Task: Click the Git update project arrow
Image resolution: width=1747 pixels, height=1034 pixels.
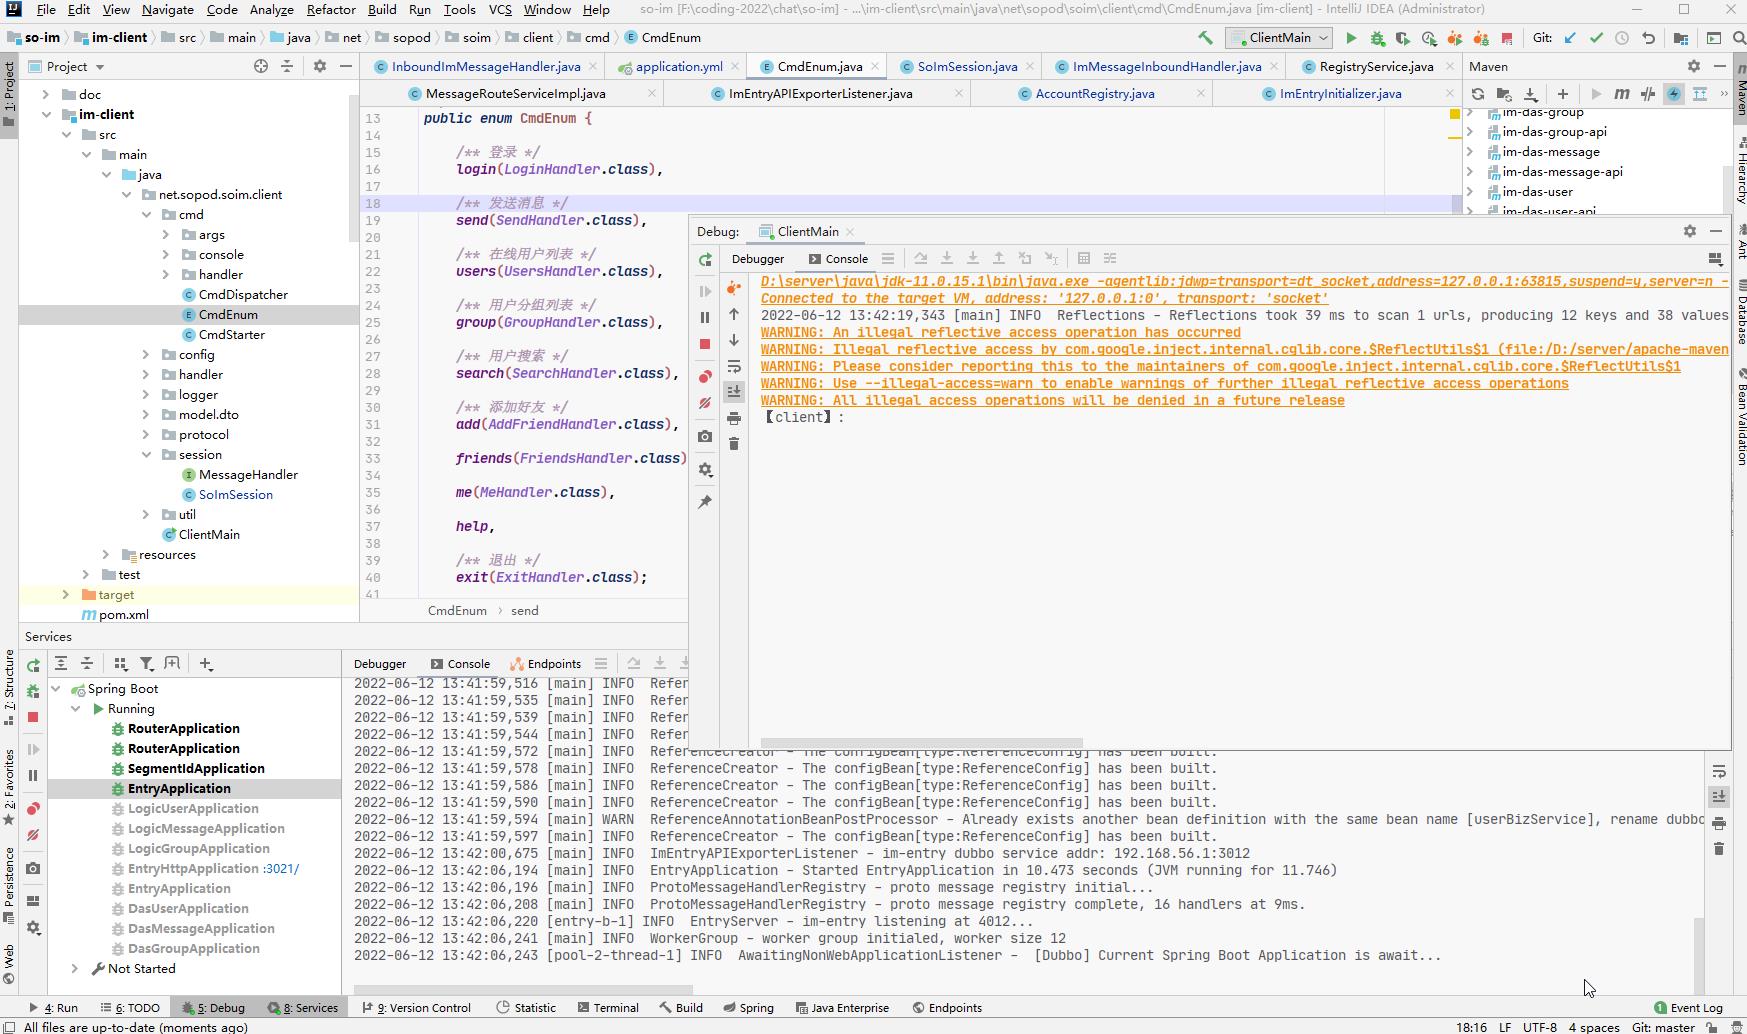Action: pos(1570,38)
